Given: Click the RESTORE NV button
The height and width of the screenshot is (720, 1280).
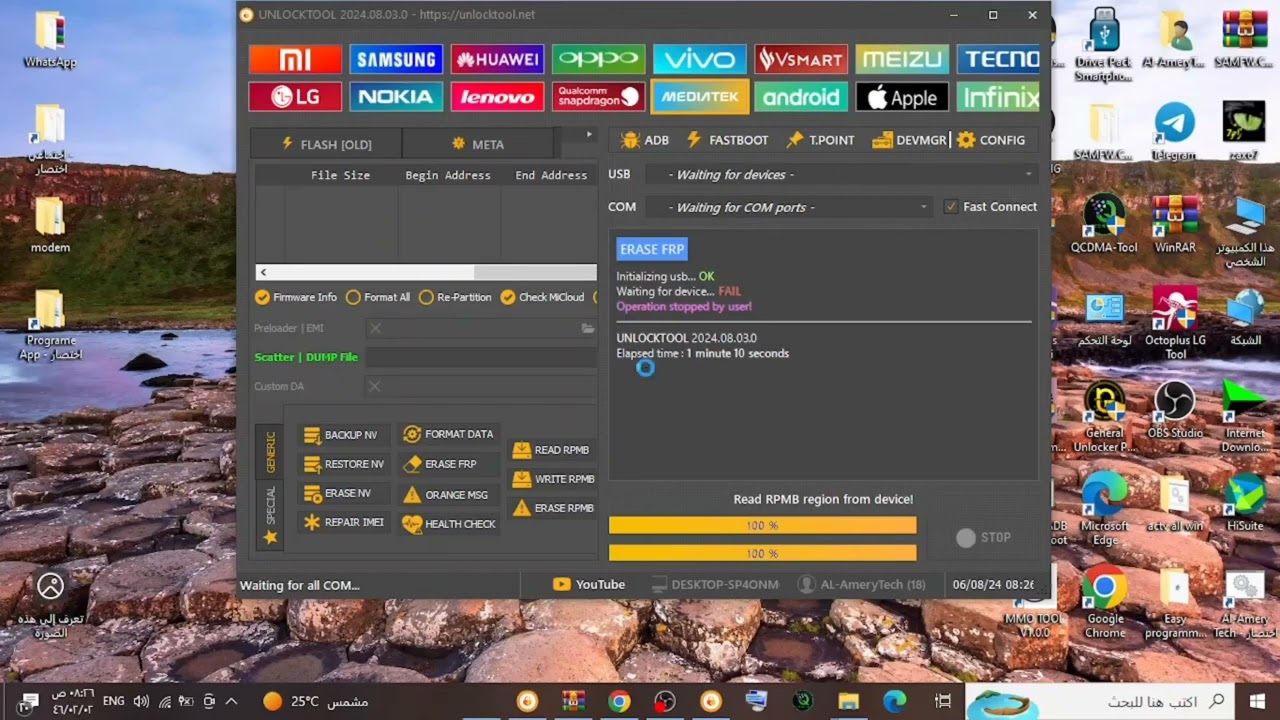Looking at the screenshot, I should tap(344, 464).
